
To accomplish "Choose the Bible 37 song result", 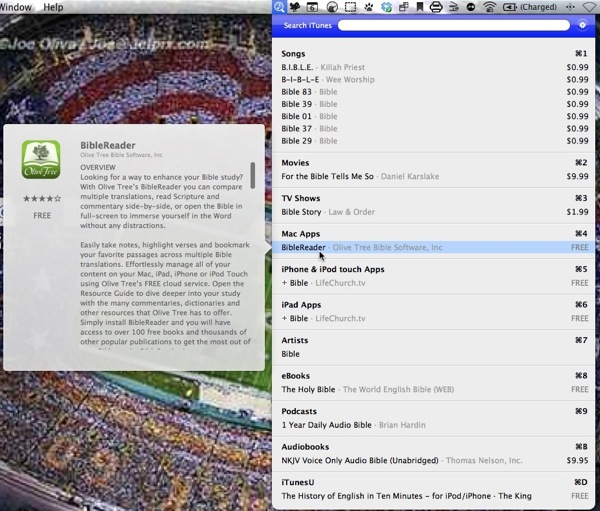I will pyautogui.click(x=434, y=129).
